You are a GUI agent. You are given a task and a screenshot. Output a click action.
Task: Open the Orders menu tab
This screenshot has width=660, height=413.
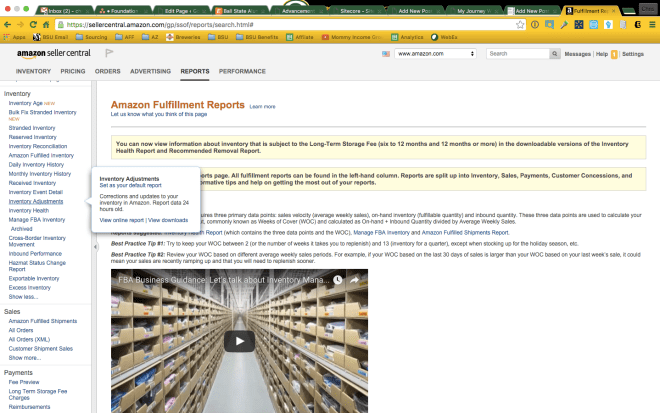pyautogui.click(x=107, y=72)
